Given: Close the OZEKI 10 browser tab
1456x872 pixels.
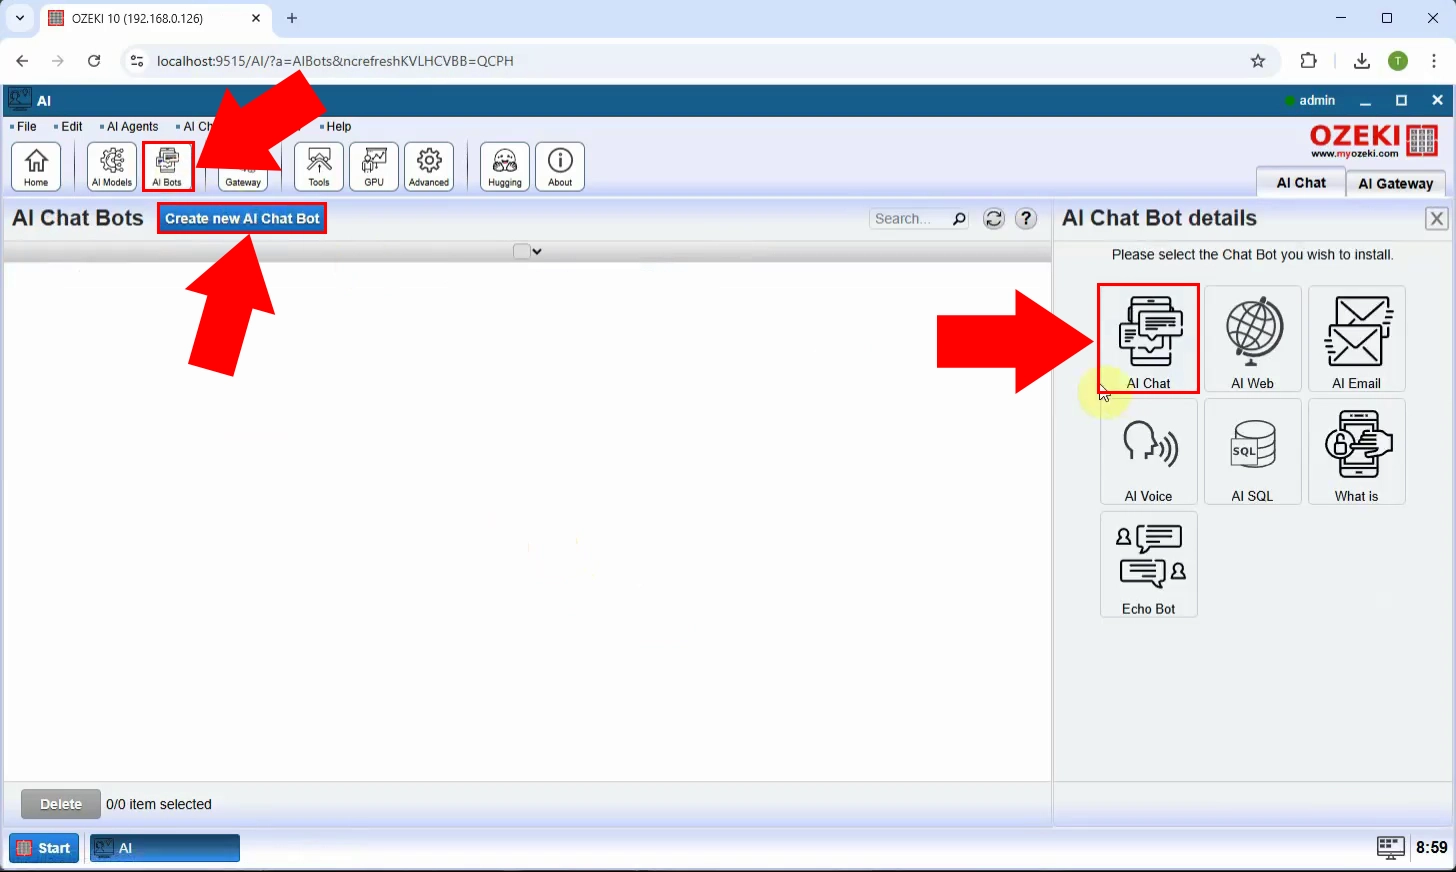Looking at the screenshot, I should tap(256, 18).
